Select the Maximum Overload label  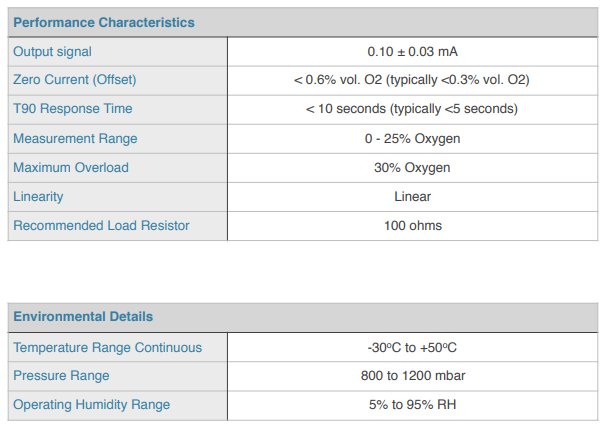pyautogui.click(x=71, y=167)
